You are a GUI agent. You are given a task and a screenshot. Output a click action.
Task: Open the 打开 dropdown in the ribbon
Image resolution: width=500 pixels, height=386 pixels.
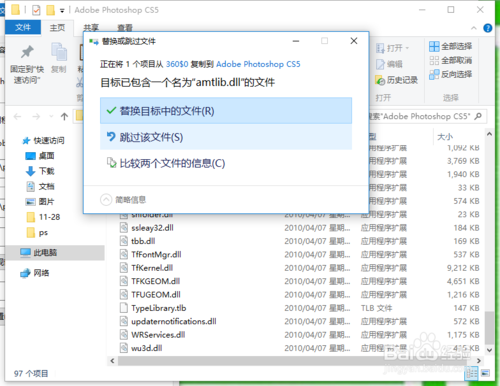point(392,48)
